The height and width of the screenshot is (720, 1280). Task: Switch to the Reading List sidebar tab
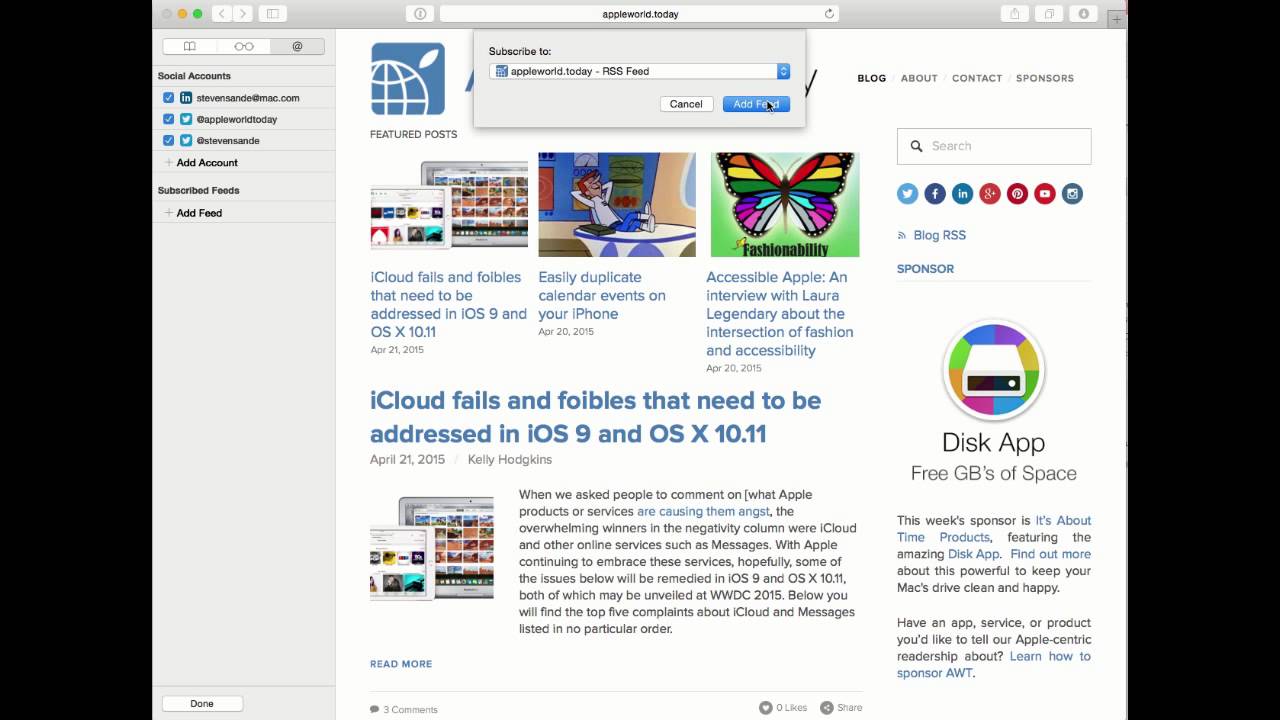tap(244, 46)
